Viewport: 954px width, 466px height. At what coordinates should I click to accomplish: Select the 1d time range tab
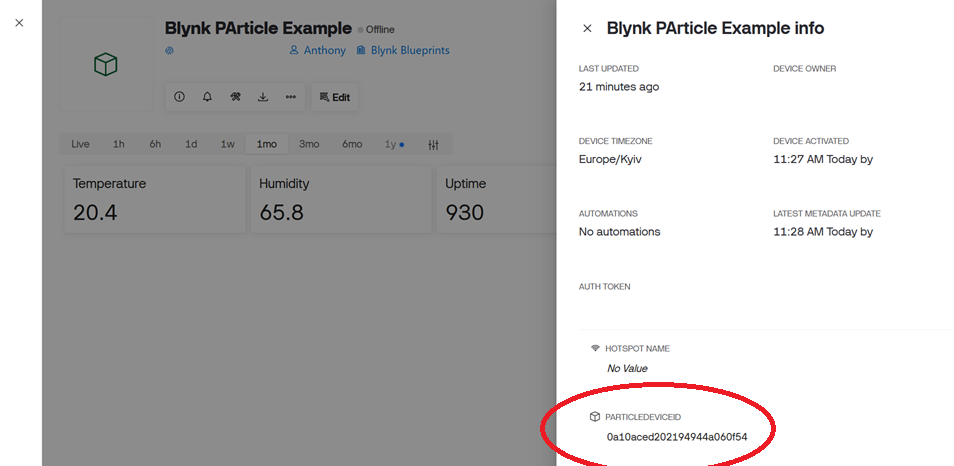(x=191, y=144)
